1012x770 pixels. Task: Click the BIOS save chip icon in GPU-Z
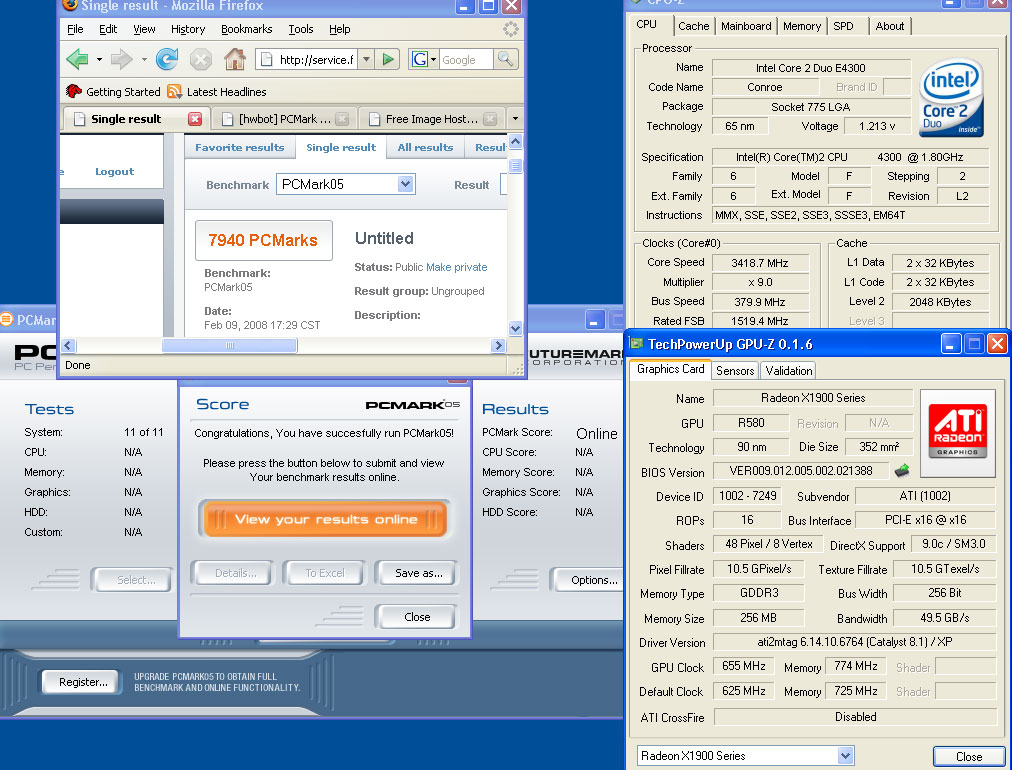(x=902, y=471)
